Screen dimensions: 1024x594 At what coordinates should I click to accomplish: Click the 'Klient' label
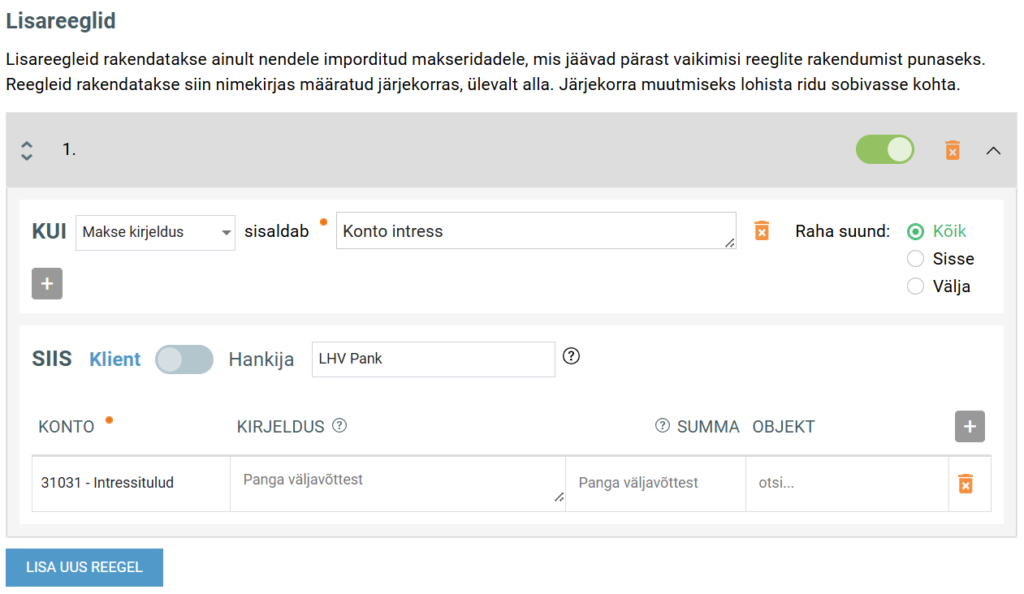click(115, 359)
